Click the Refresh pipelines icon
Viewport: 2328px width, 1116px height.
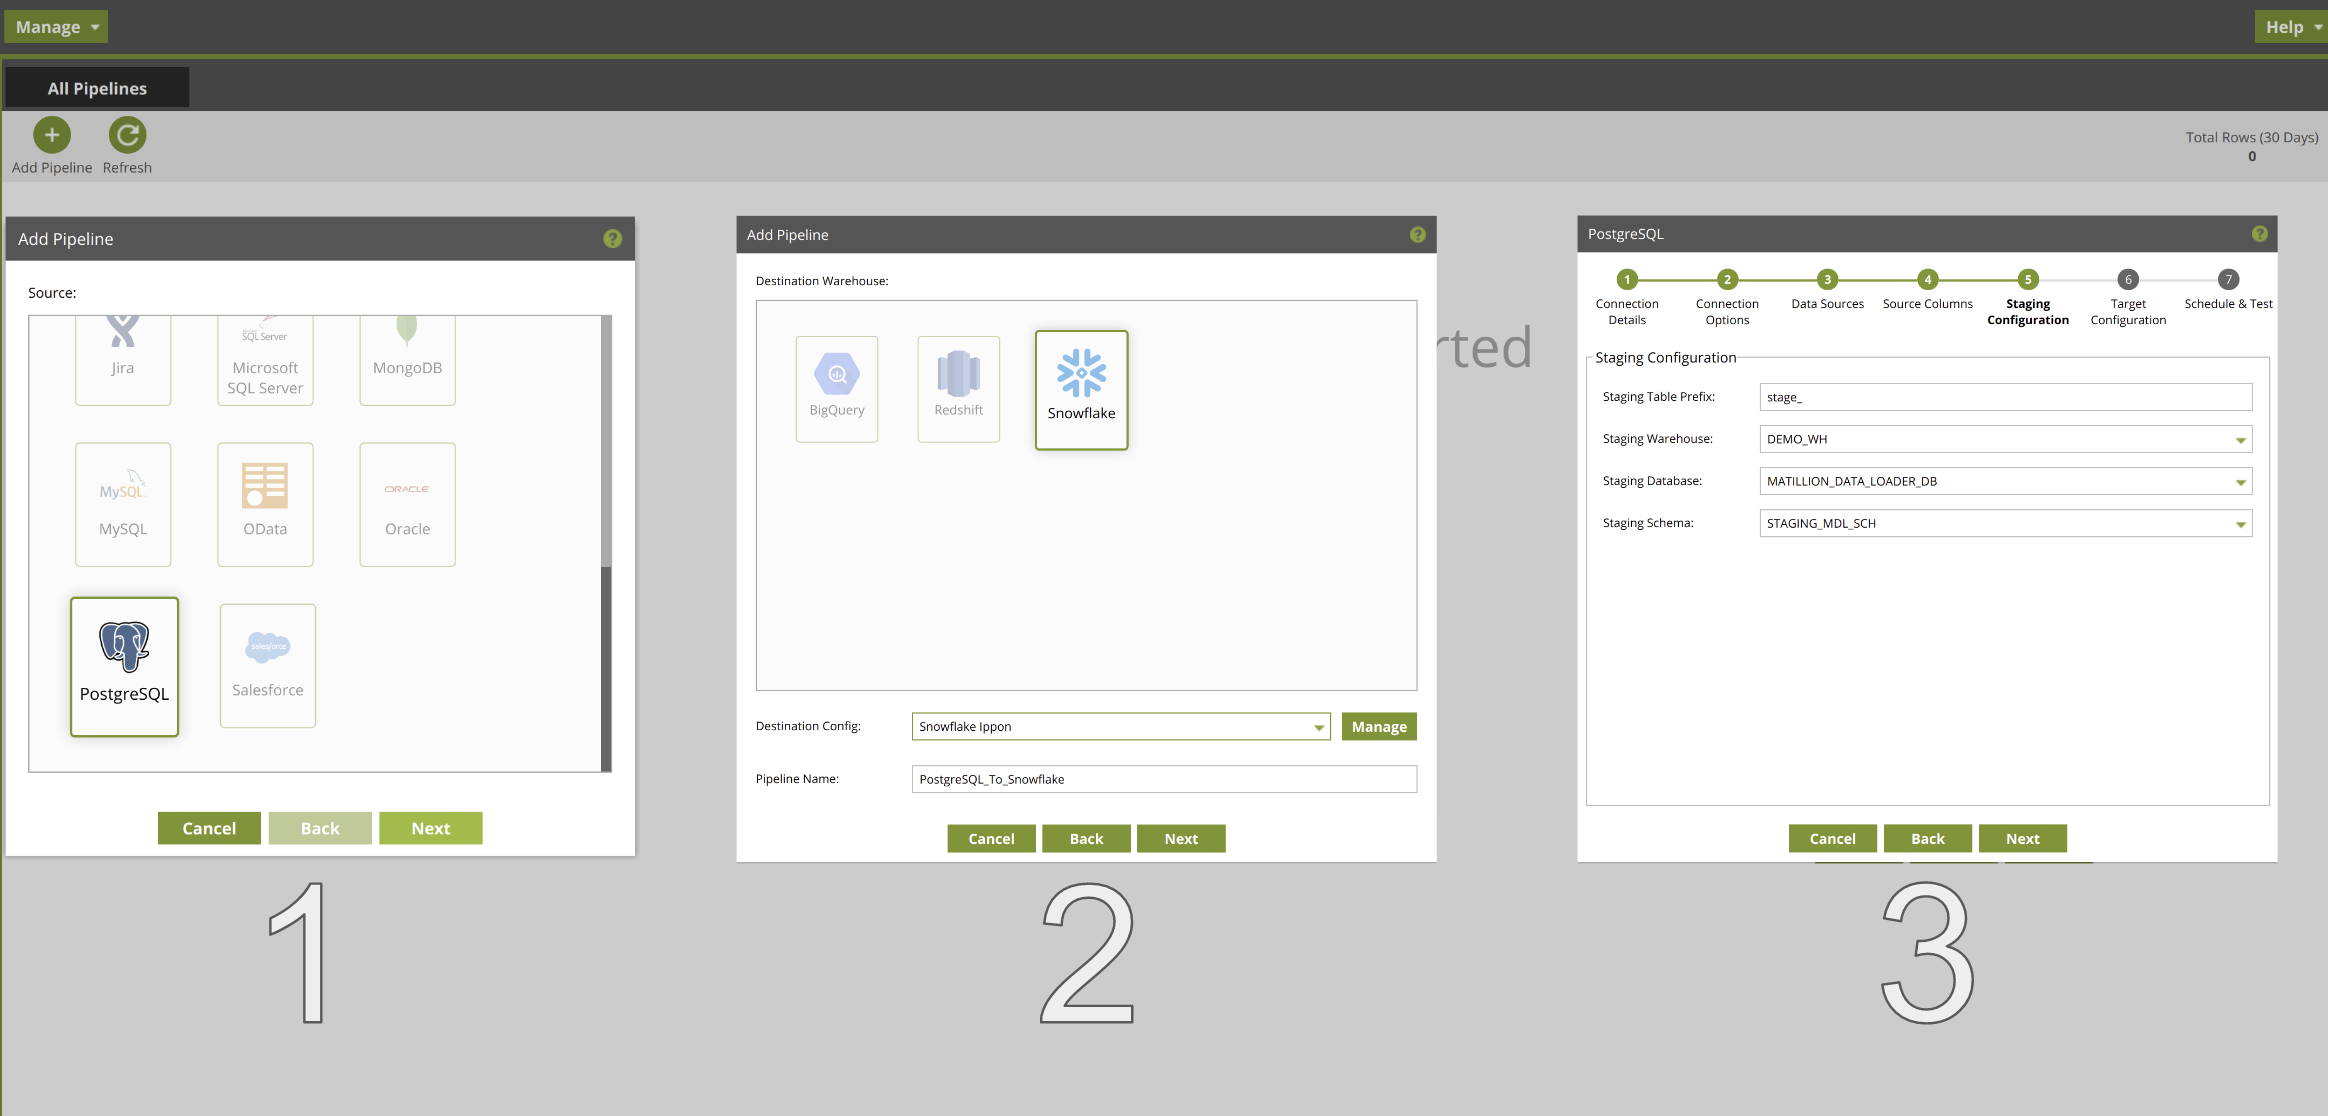point(127,135)
